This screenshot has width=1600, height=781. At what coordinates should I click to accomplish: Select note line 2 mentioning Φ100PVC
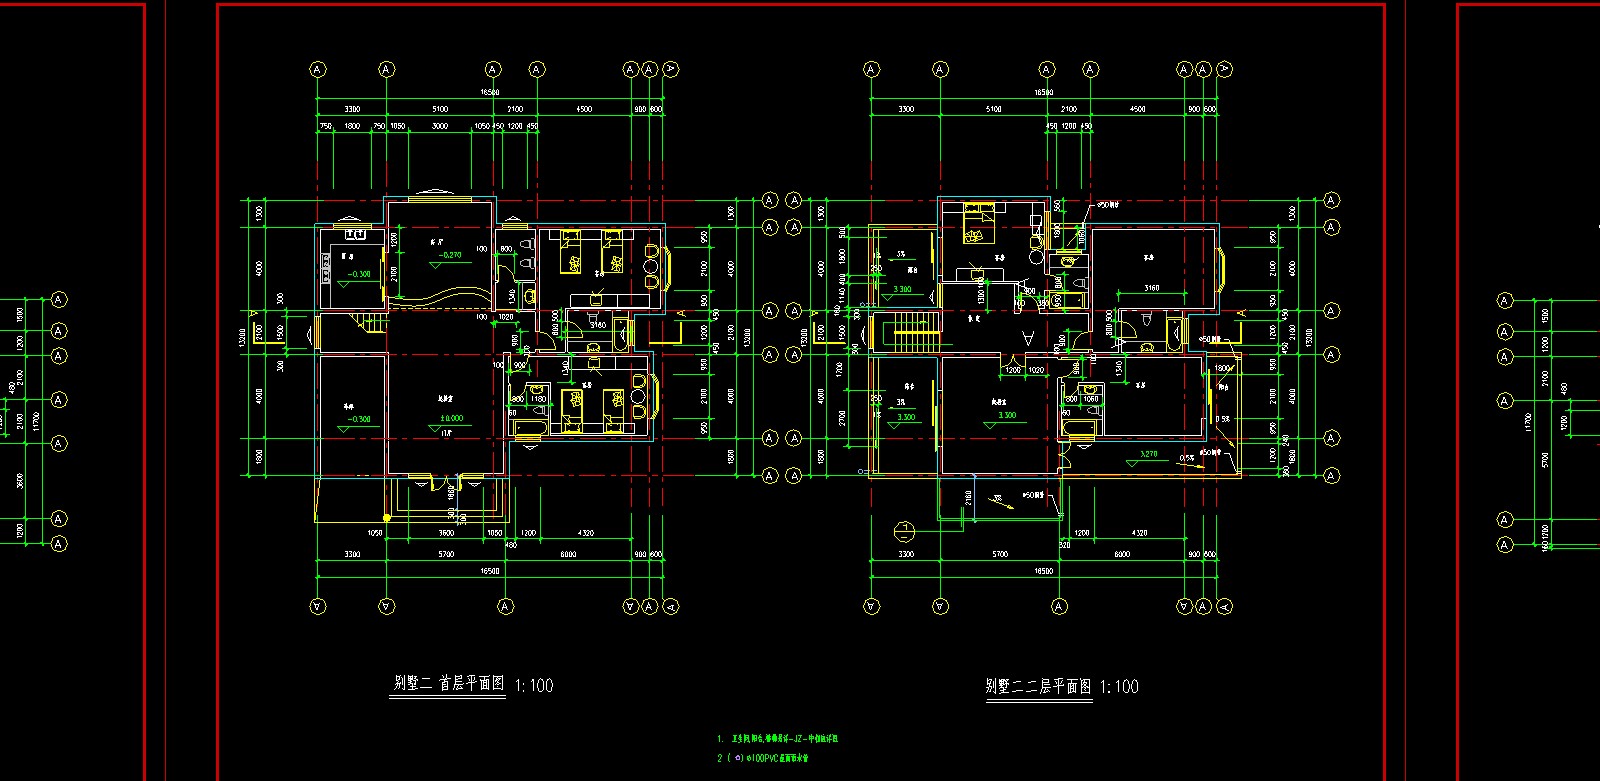tap(763, 759)
